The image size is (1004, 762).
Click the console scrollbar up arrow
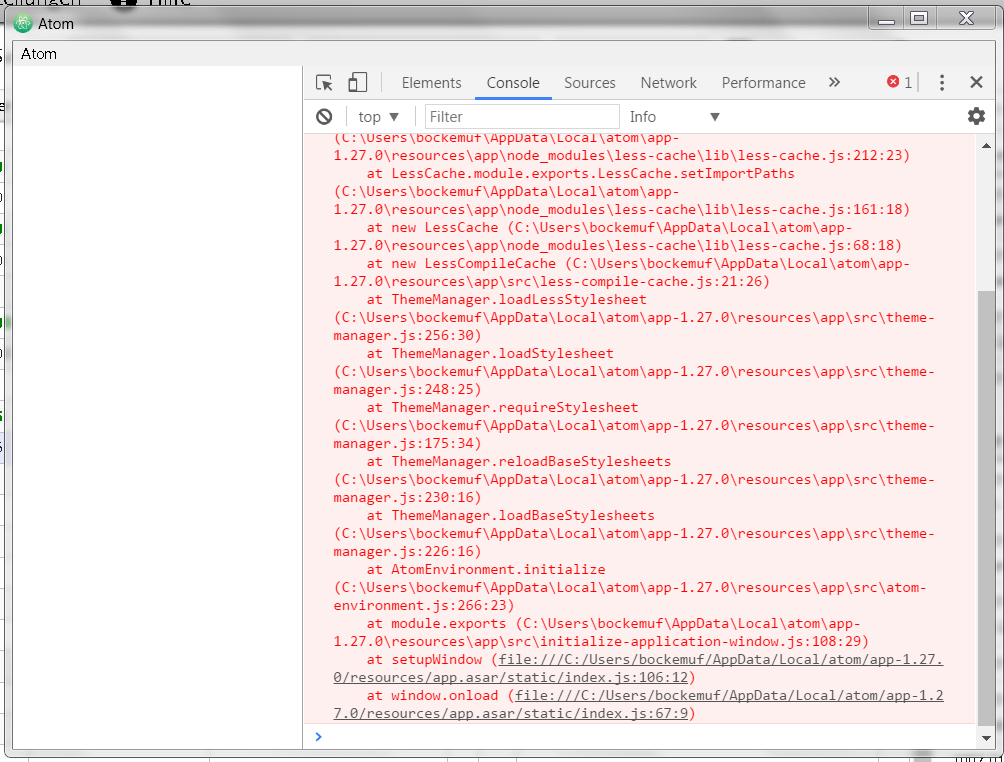986,146
